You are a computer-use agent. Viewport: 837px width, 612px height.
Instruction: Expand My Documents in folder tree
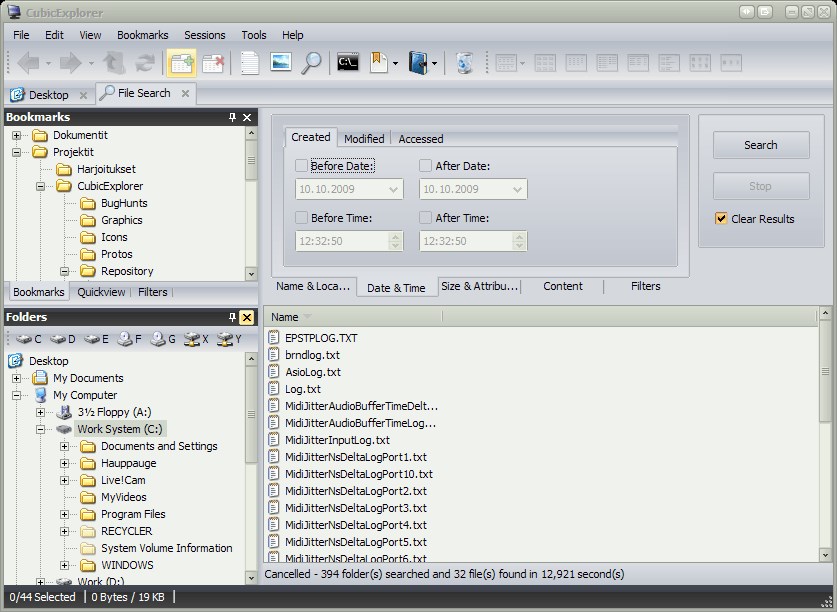click(x=17, y=379)
